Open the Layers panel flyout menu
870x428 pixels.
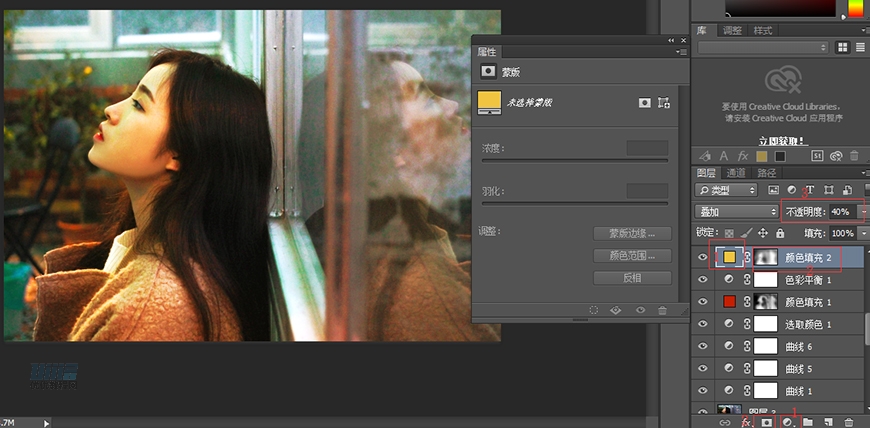864,173
